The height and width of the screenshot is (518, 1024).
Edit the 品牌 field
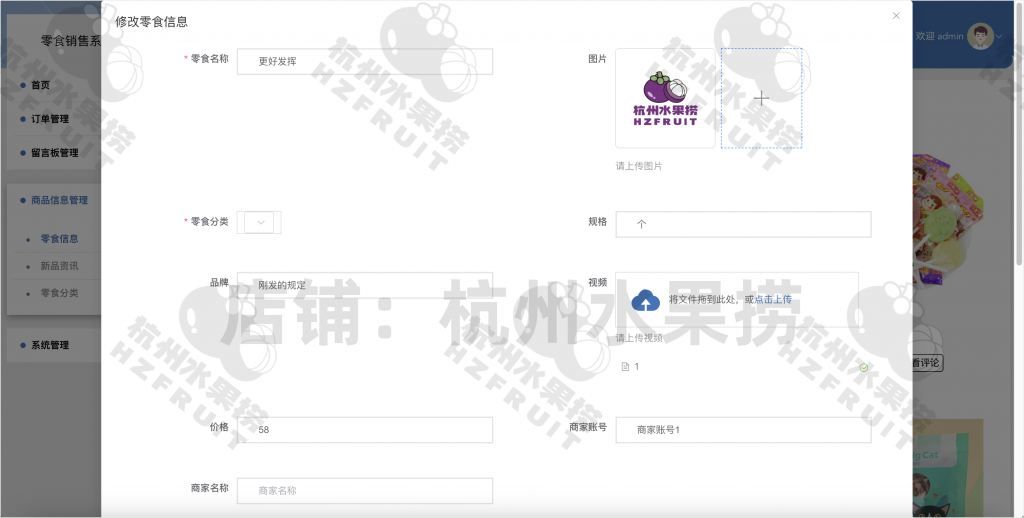pos(364,285)
